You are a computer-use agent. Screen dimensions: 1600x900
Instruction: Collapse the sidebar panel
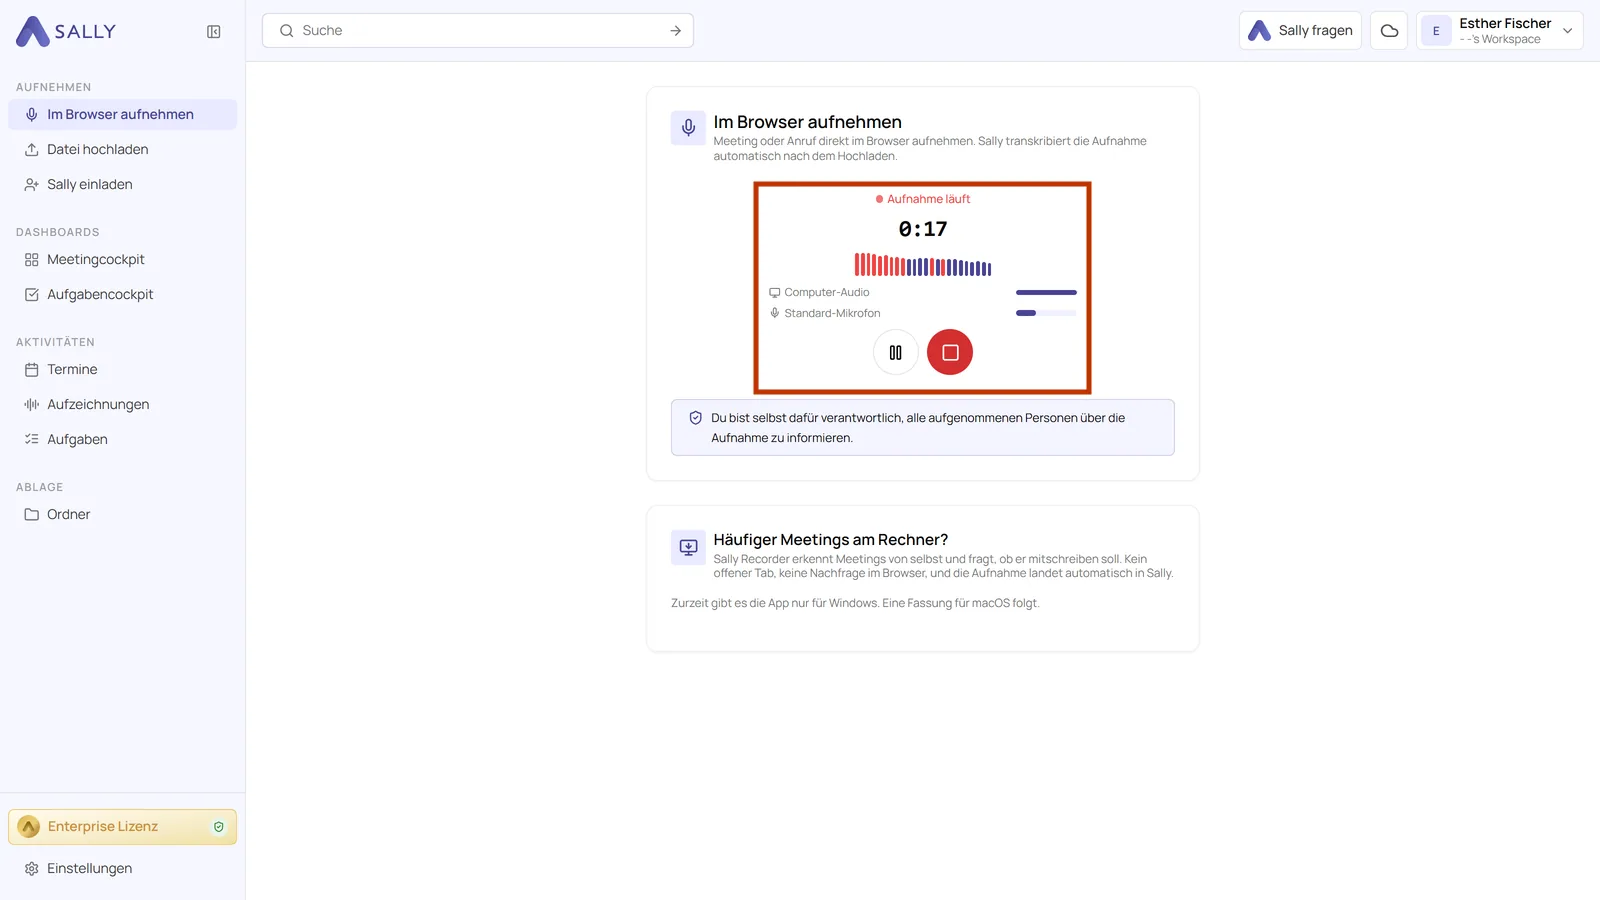(214, 32)
